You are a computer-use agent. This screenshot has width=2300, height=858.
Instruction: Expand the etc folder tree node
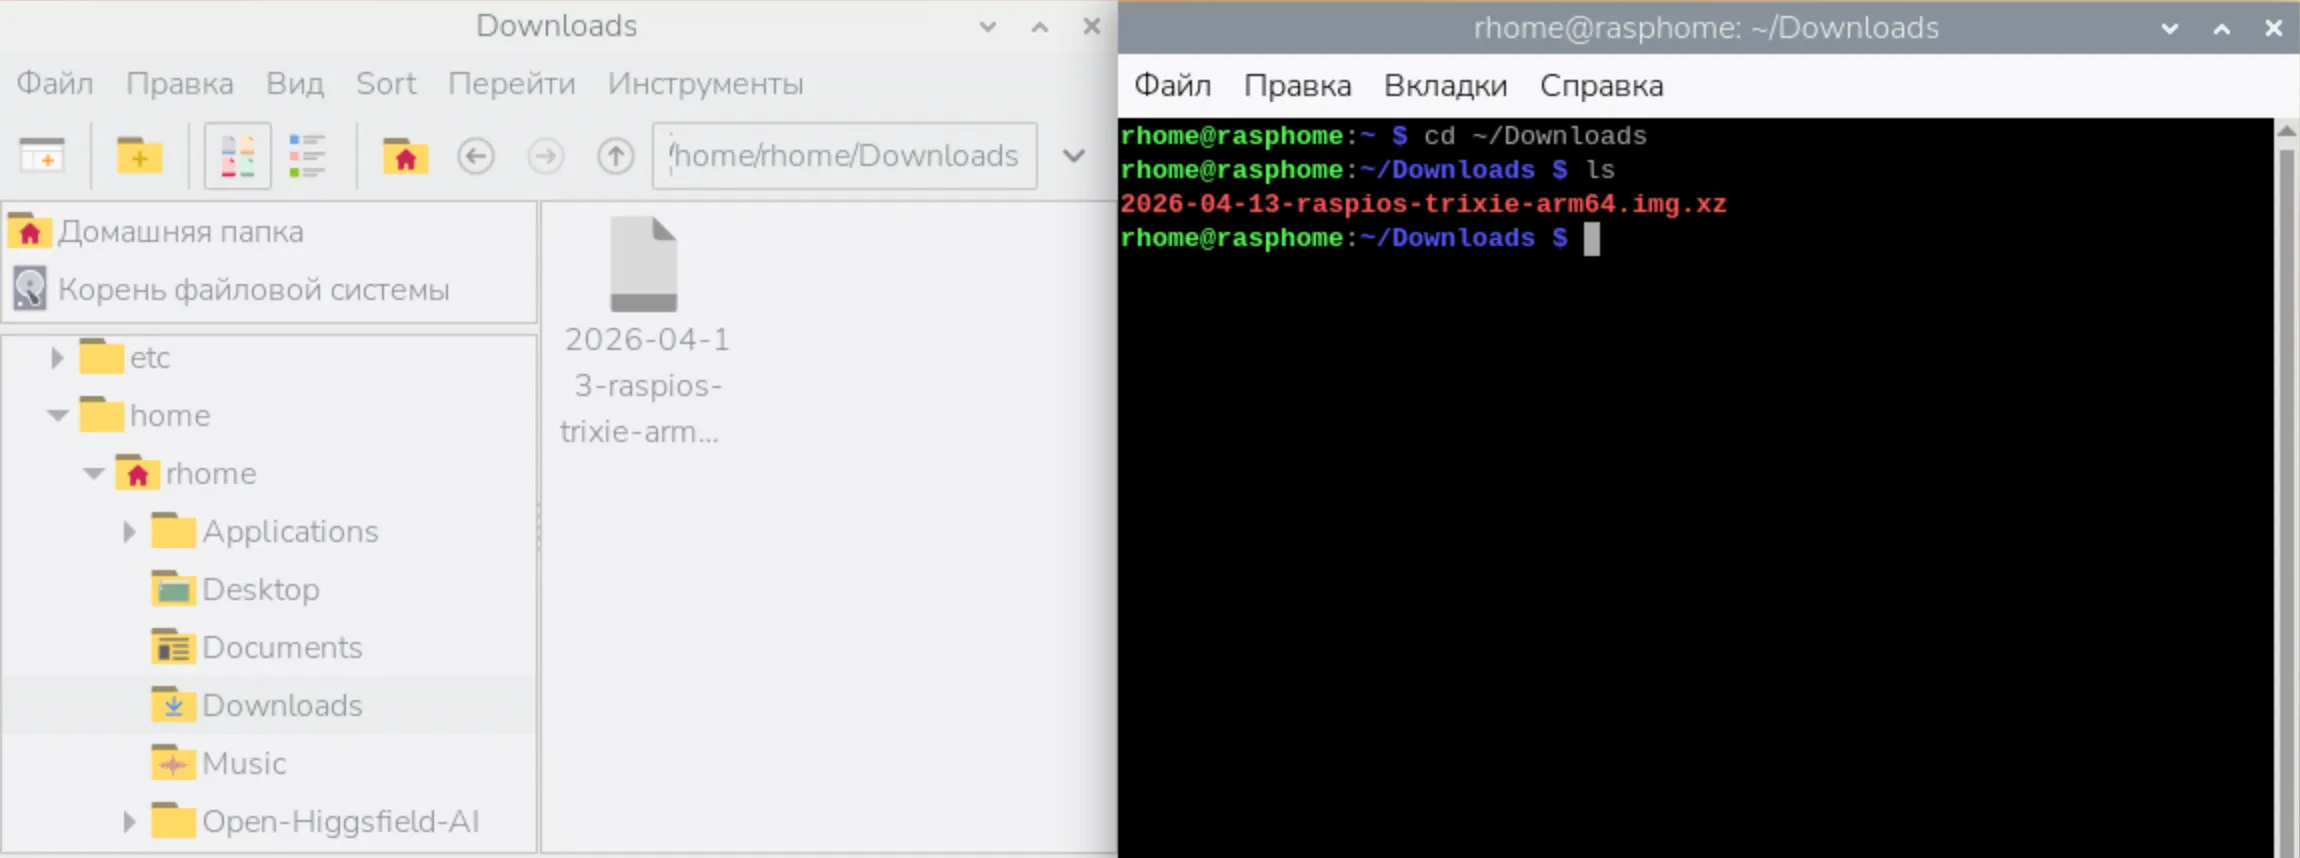57,357
